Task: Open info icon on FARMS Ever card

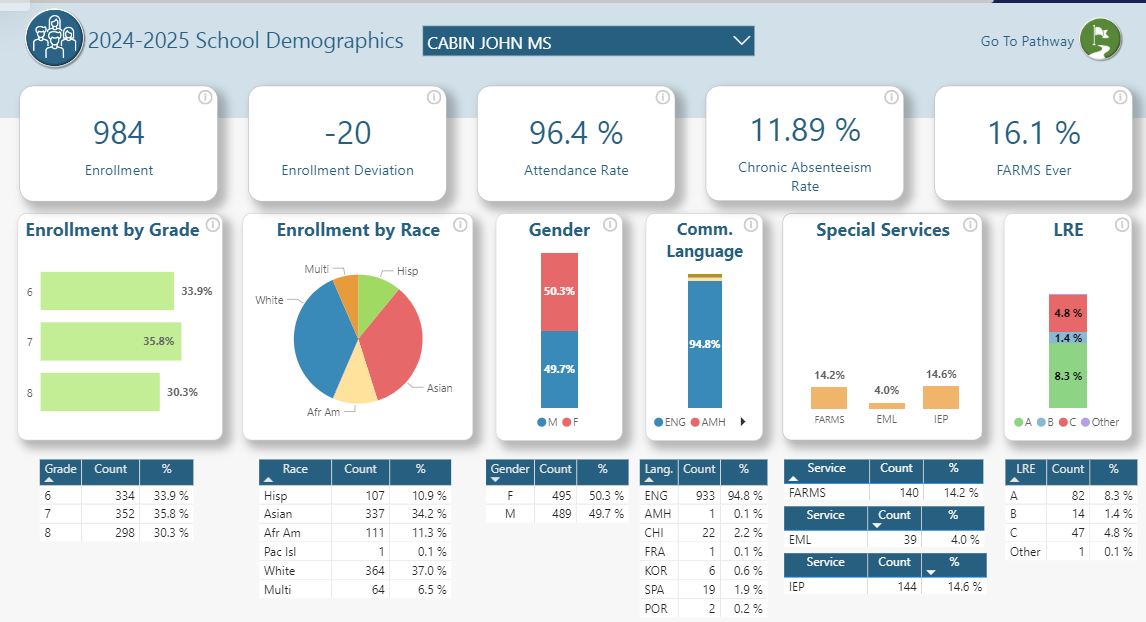Action: point(1120,97)
